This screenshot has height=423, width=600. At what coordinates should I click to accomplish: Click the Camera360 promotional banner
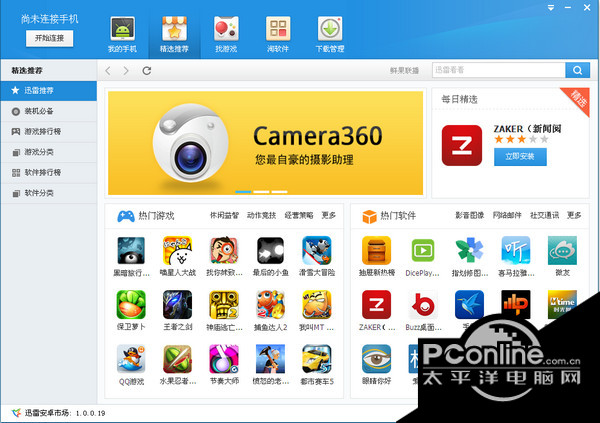[x=266, y=143]
